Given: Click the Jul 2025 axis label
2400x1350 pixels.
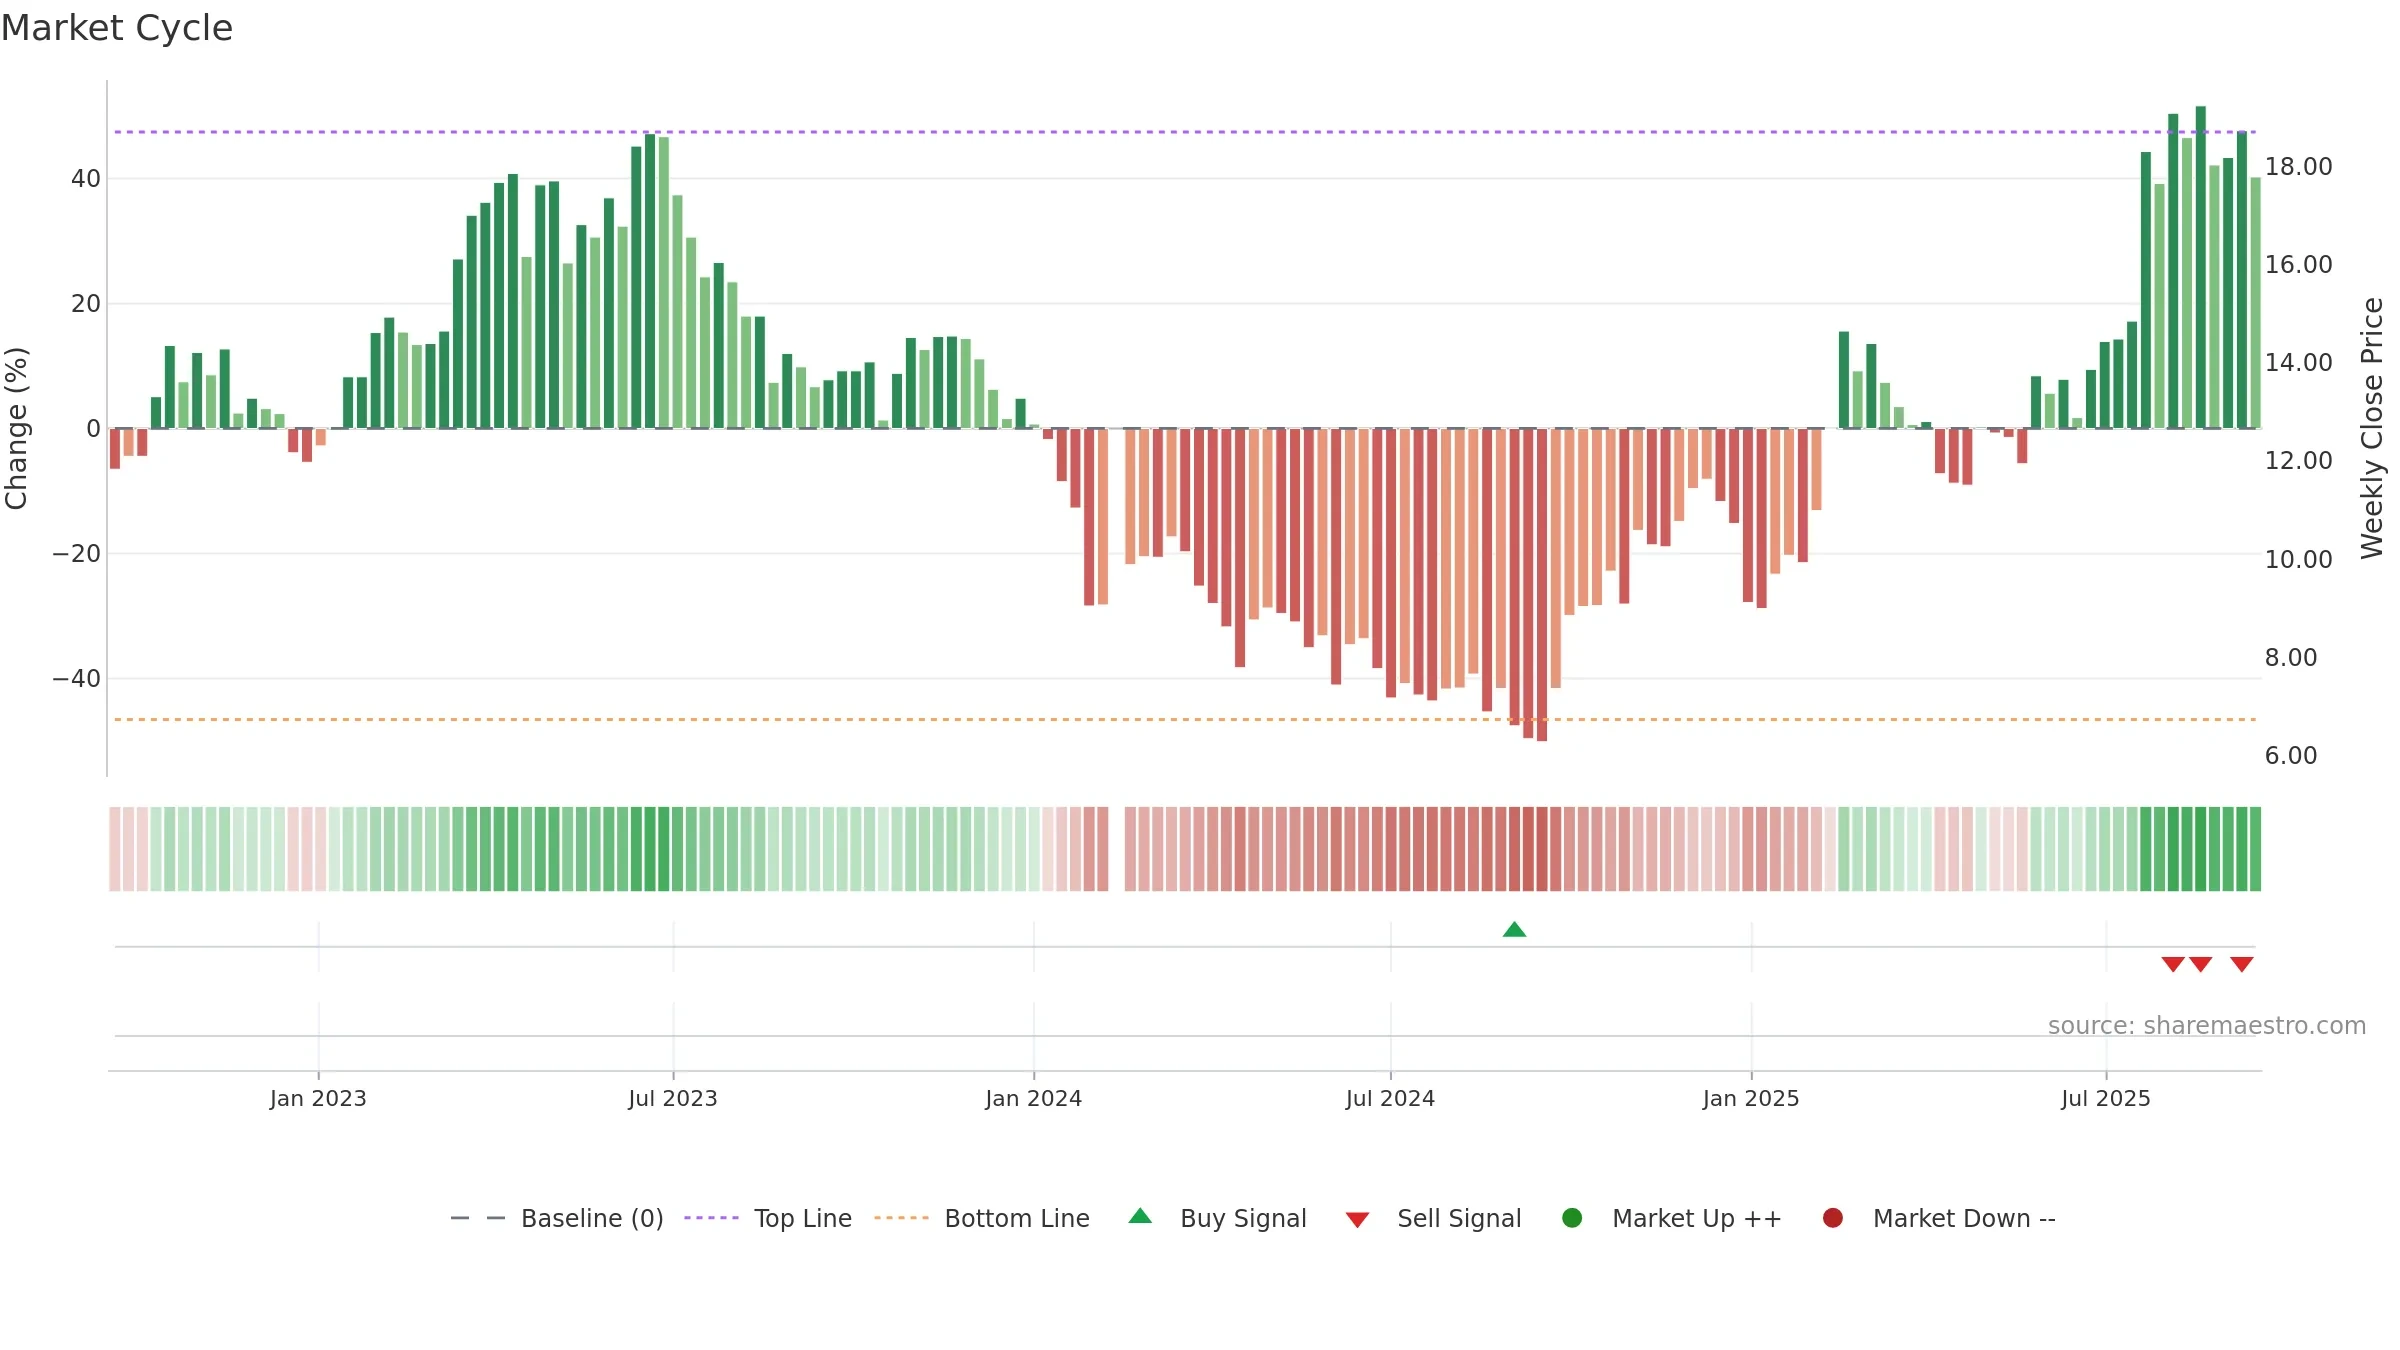Looking at the screenshot, I should coord(2106,1099).
